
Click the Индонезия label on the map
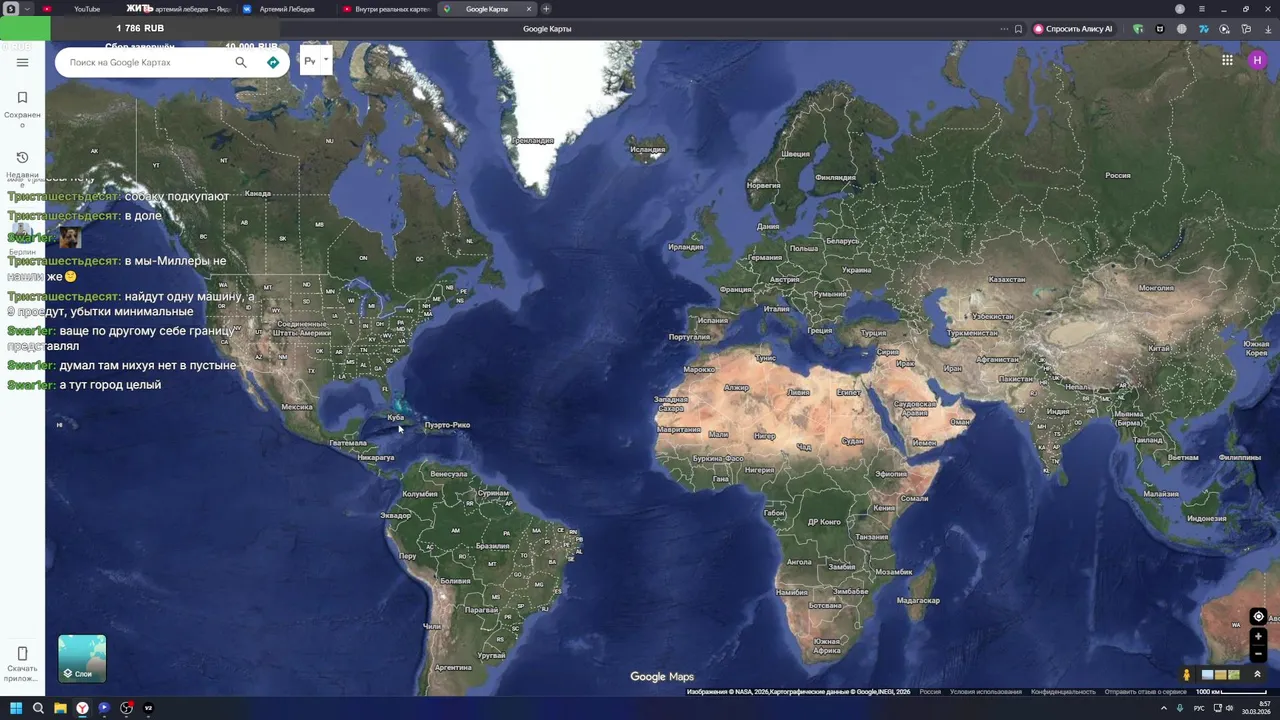coord(1206,518)
